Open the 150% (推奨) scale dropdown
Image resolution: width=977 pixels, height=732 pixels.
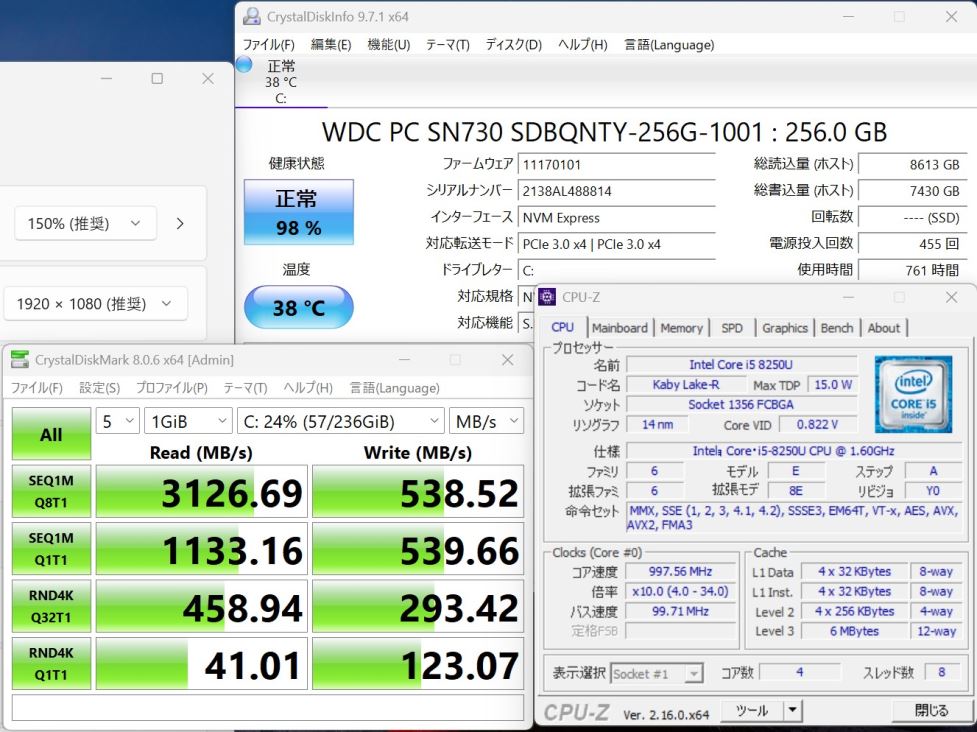click(85, 223)
